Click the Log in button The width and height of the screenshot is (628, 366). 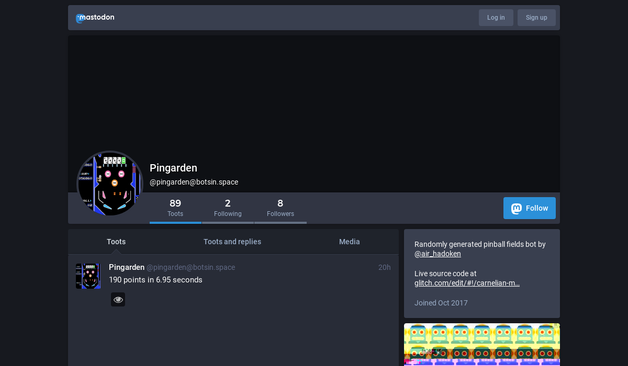coord(496,18)
